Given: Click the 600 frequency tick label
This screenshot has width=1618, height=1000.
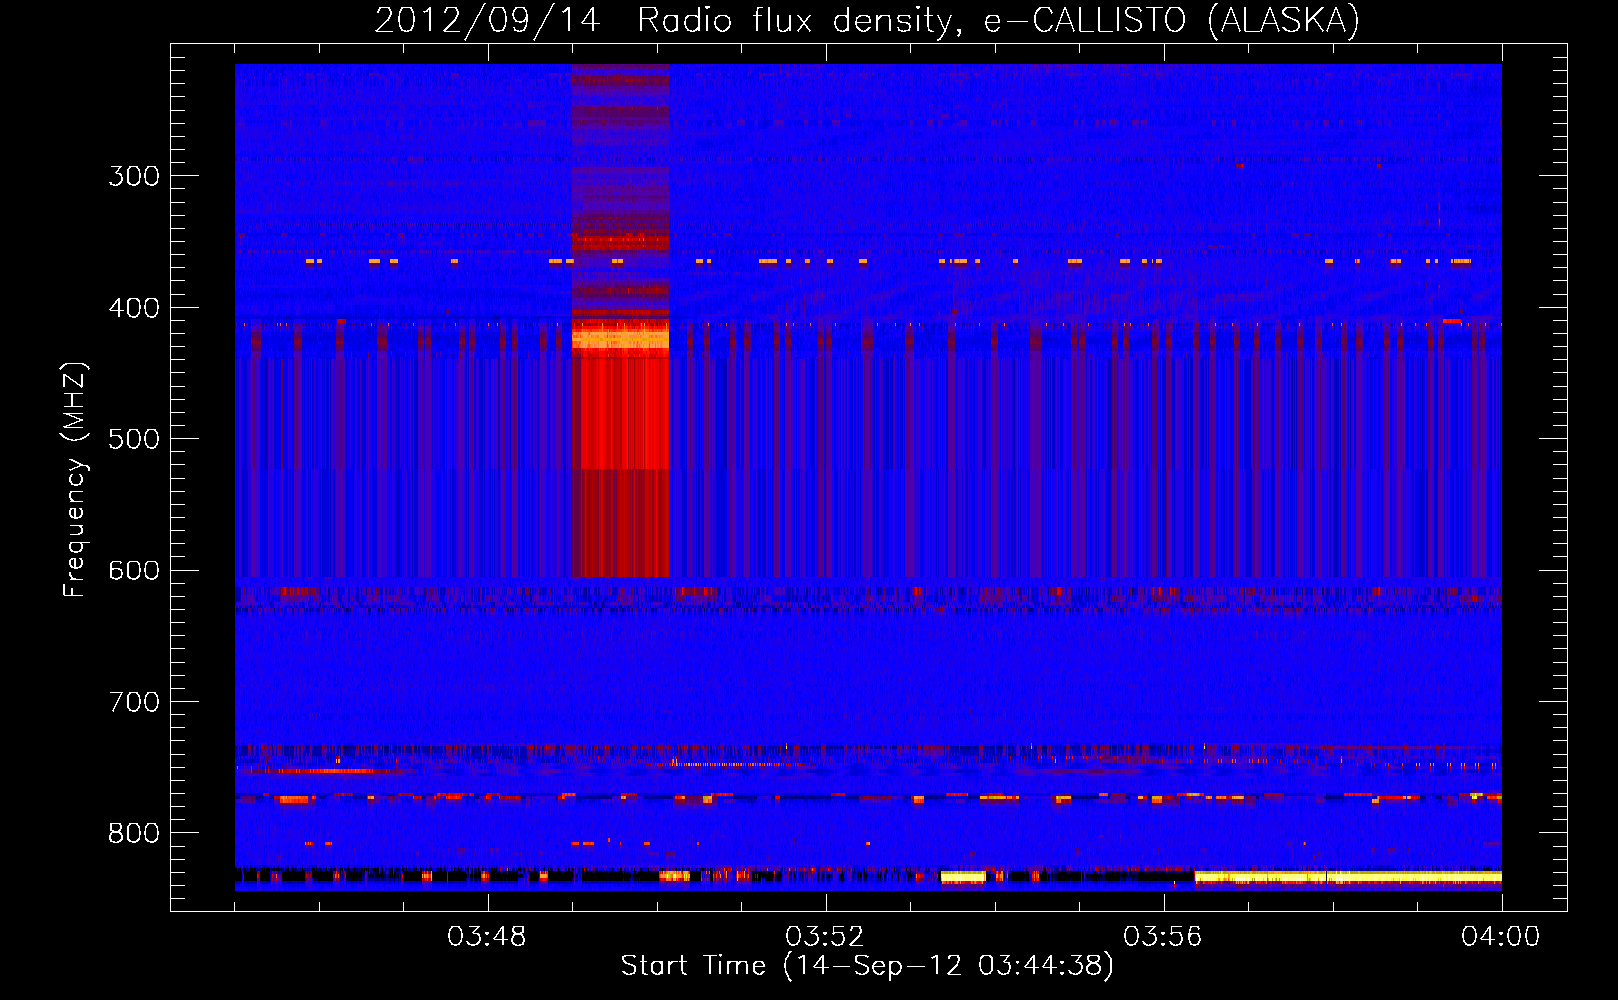Looking at the screenshot, I should pyautogui.click(x=134, y=571).
